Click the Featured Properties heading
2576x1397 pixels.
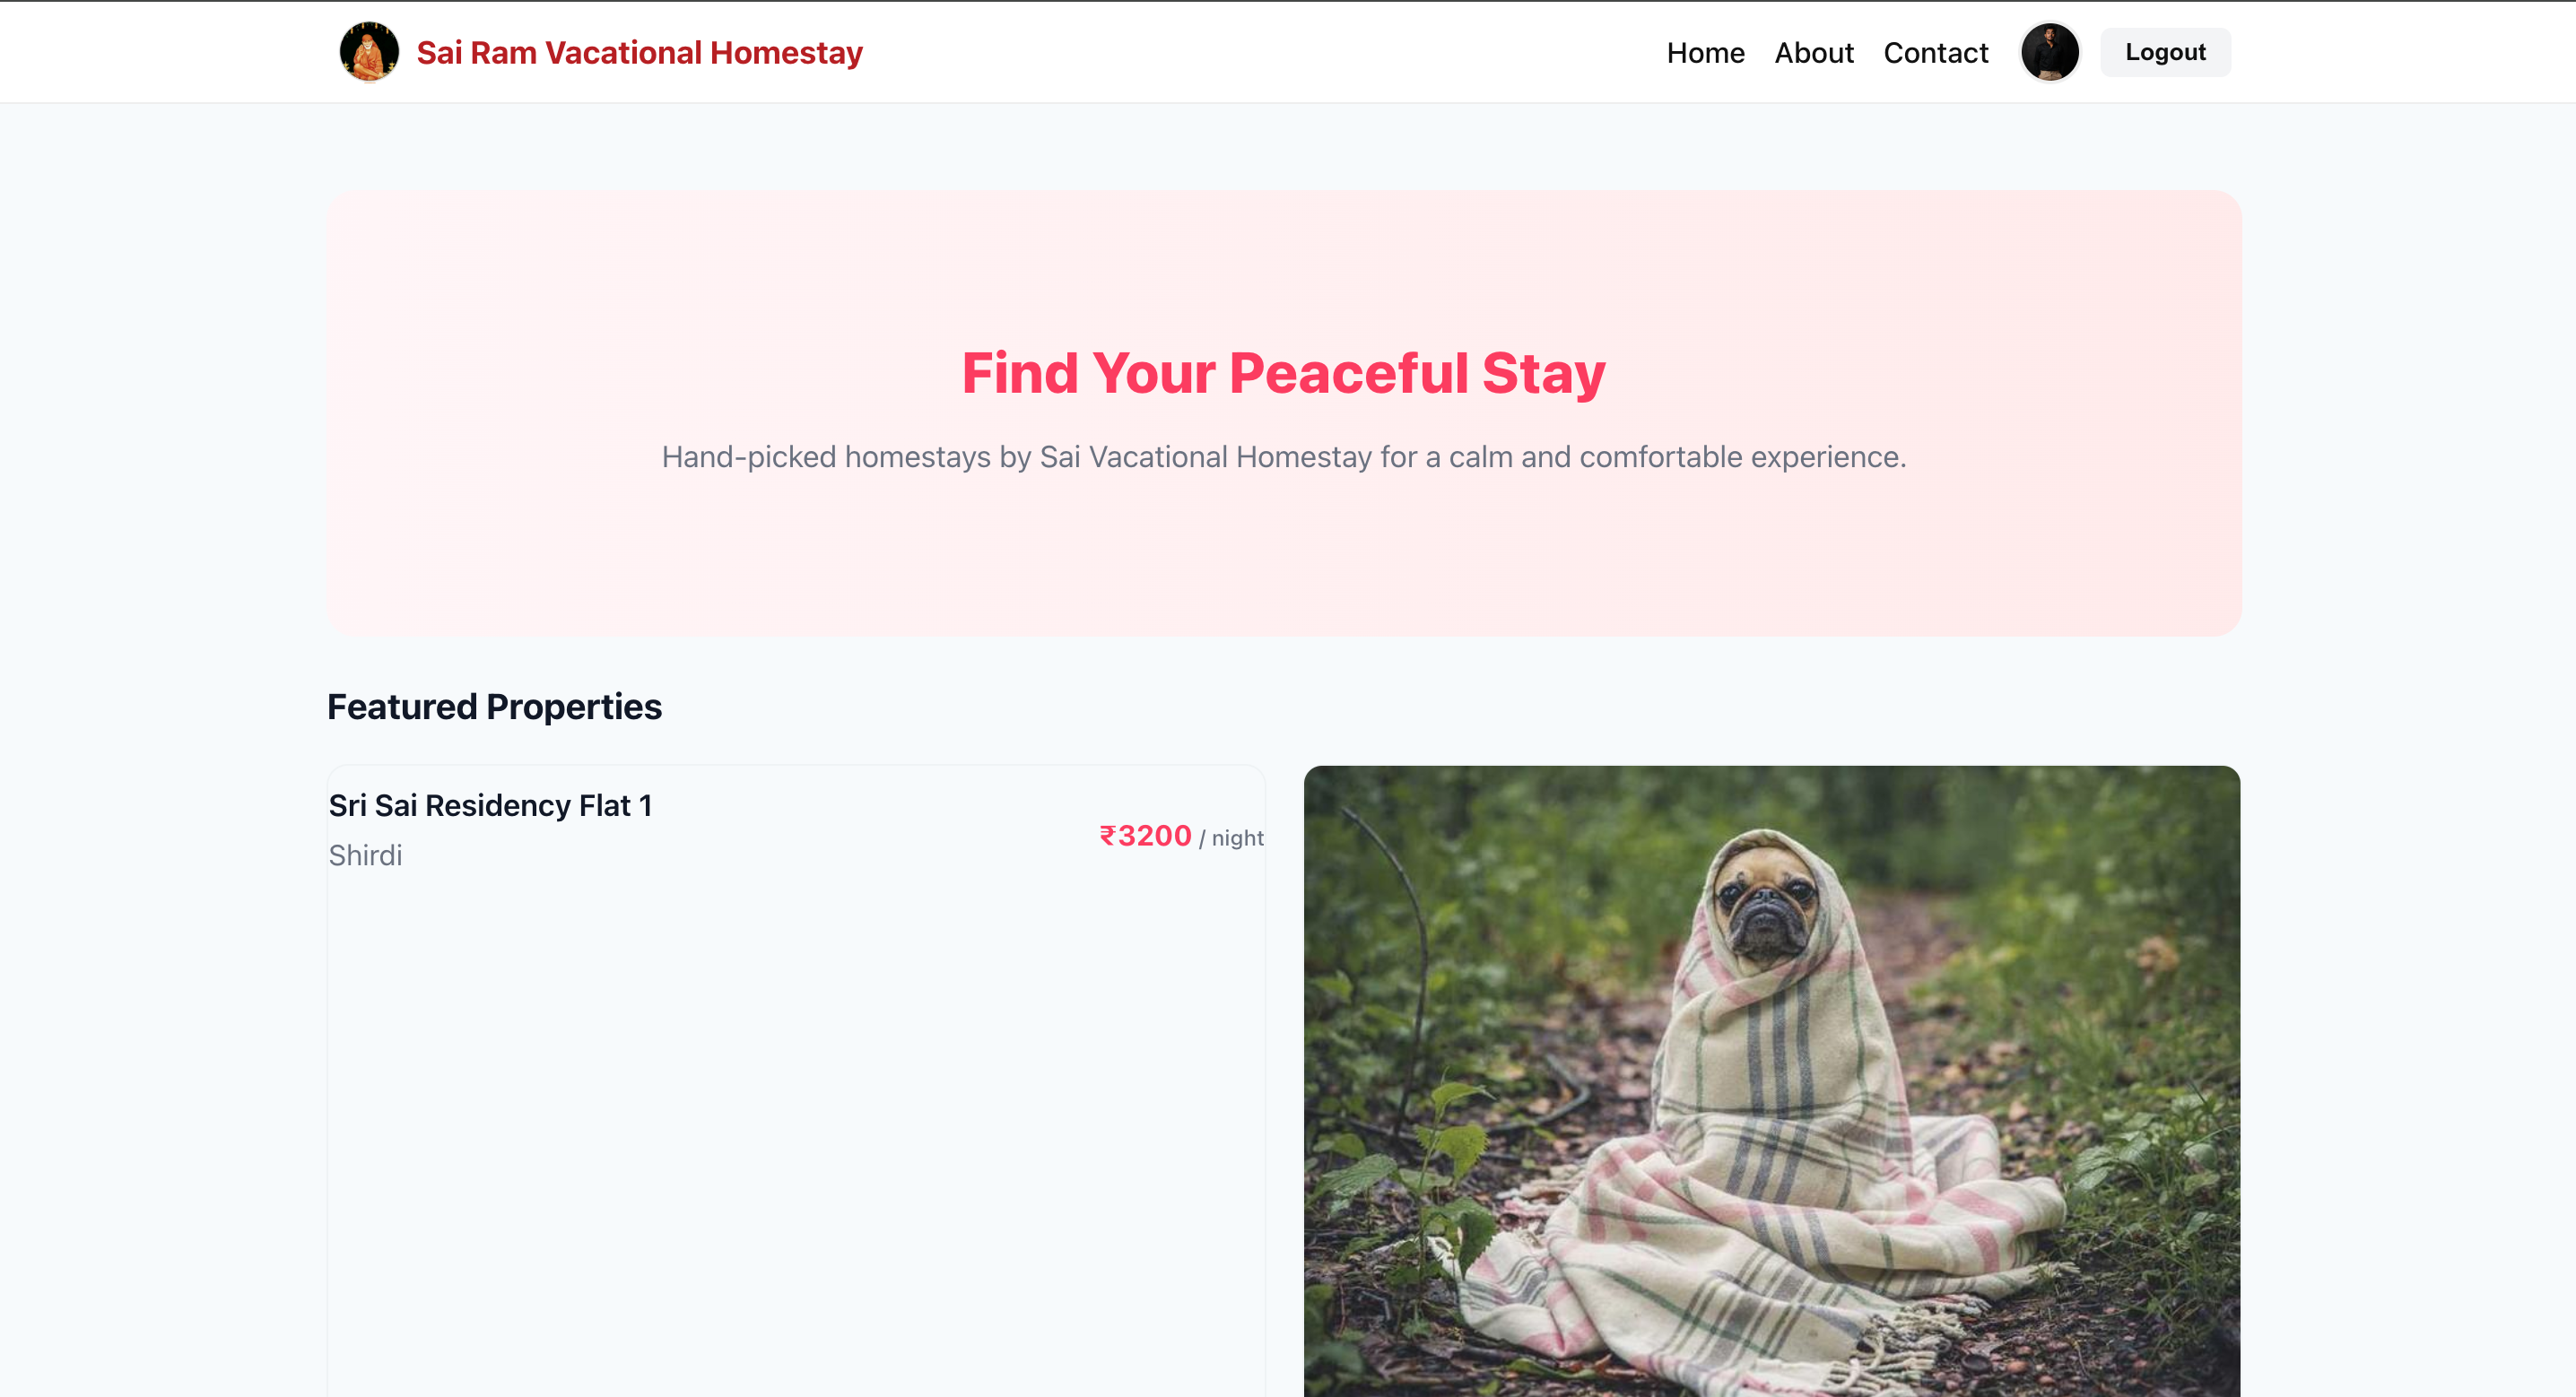[494, 707]
